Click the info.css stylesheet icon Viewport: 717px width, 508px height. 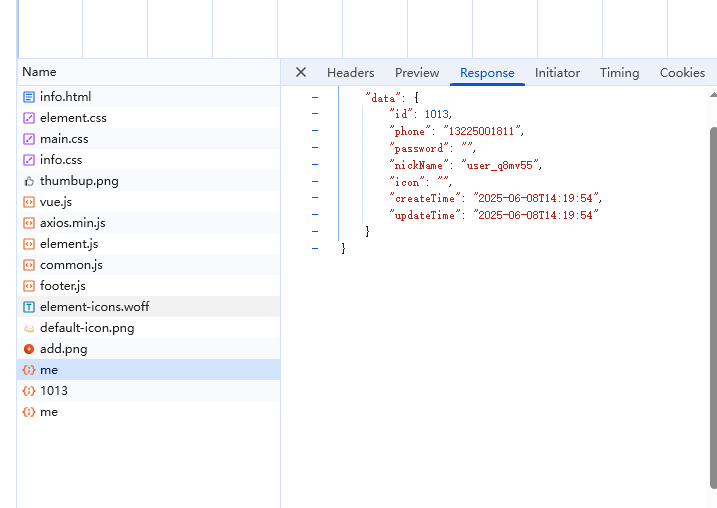point(29,160)
